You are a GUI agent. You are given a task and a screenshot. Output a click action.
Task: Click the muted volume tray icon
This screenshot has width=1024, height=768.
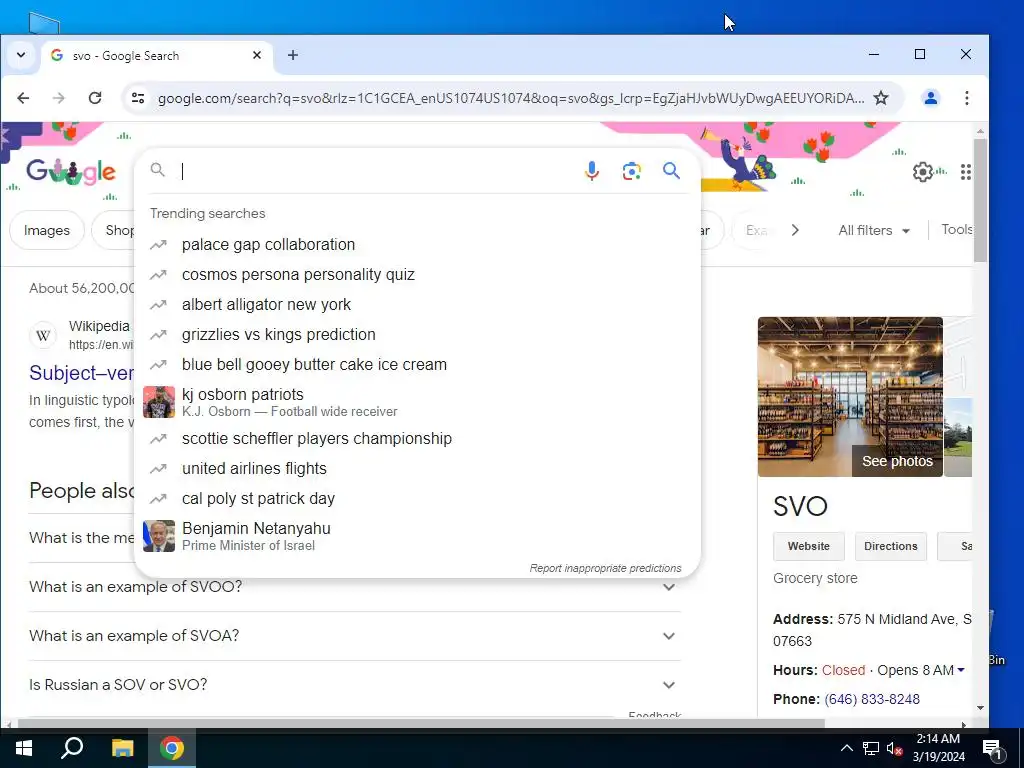click(895, 748)
